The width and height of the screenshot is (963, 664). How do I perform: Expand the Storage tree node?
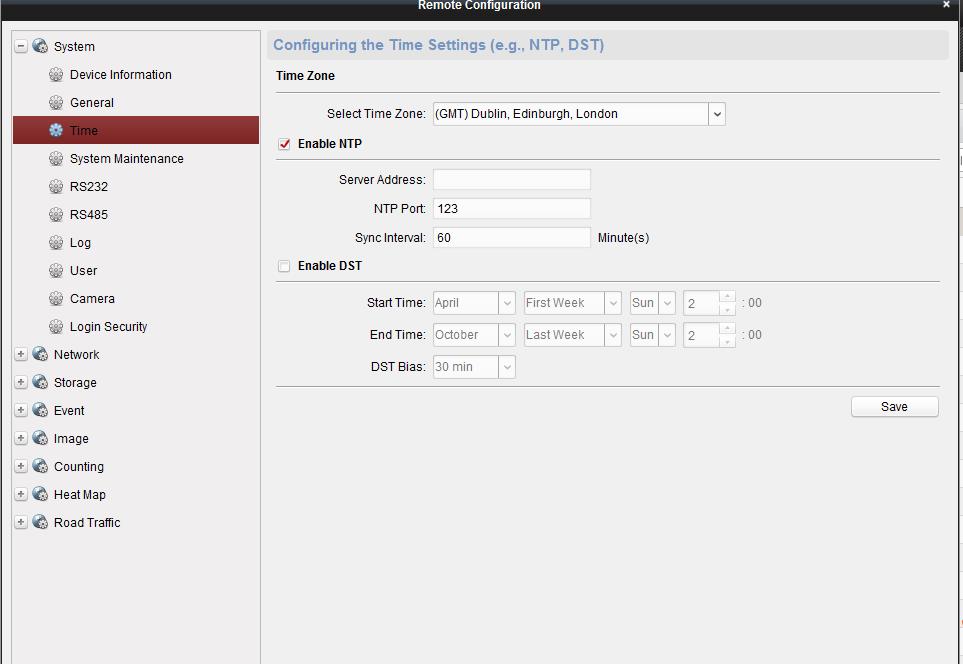pos(21,383)
